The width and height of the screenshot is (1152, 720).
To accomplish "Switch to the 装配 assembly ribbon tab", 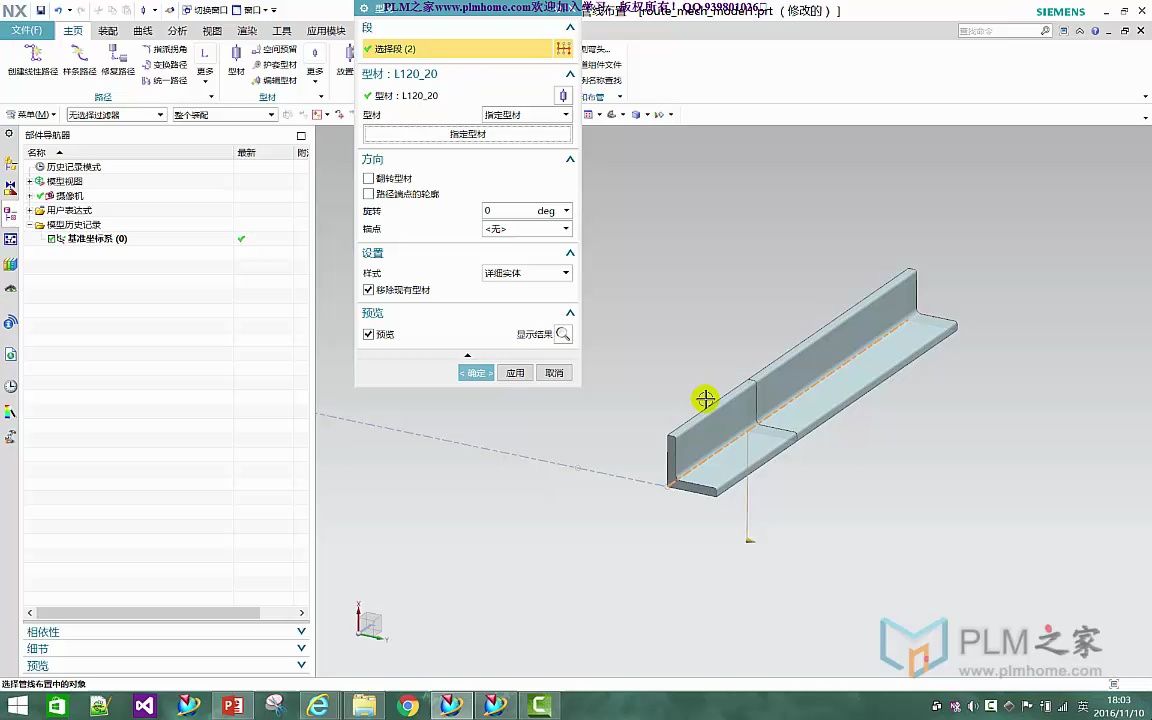I will [108, 31].
